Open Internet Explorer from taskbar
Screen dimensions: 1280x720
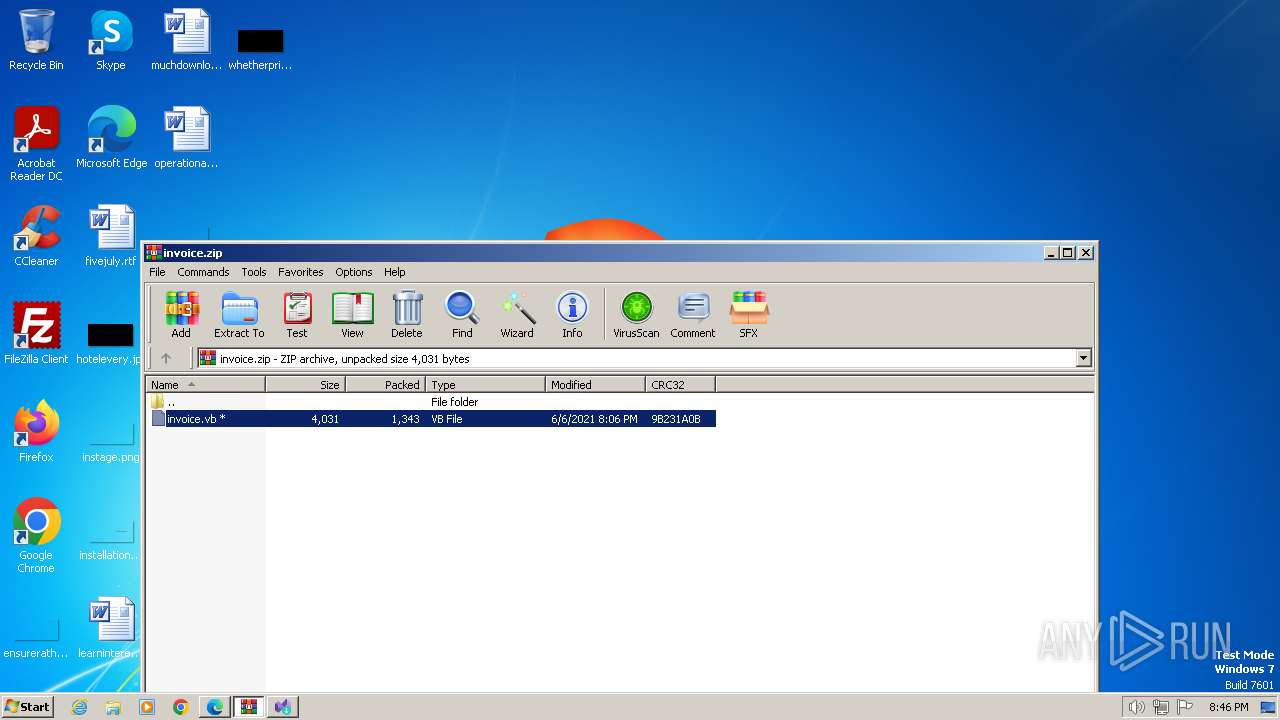pos(79,707)
